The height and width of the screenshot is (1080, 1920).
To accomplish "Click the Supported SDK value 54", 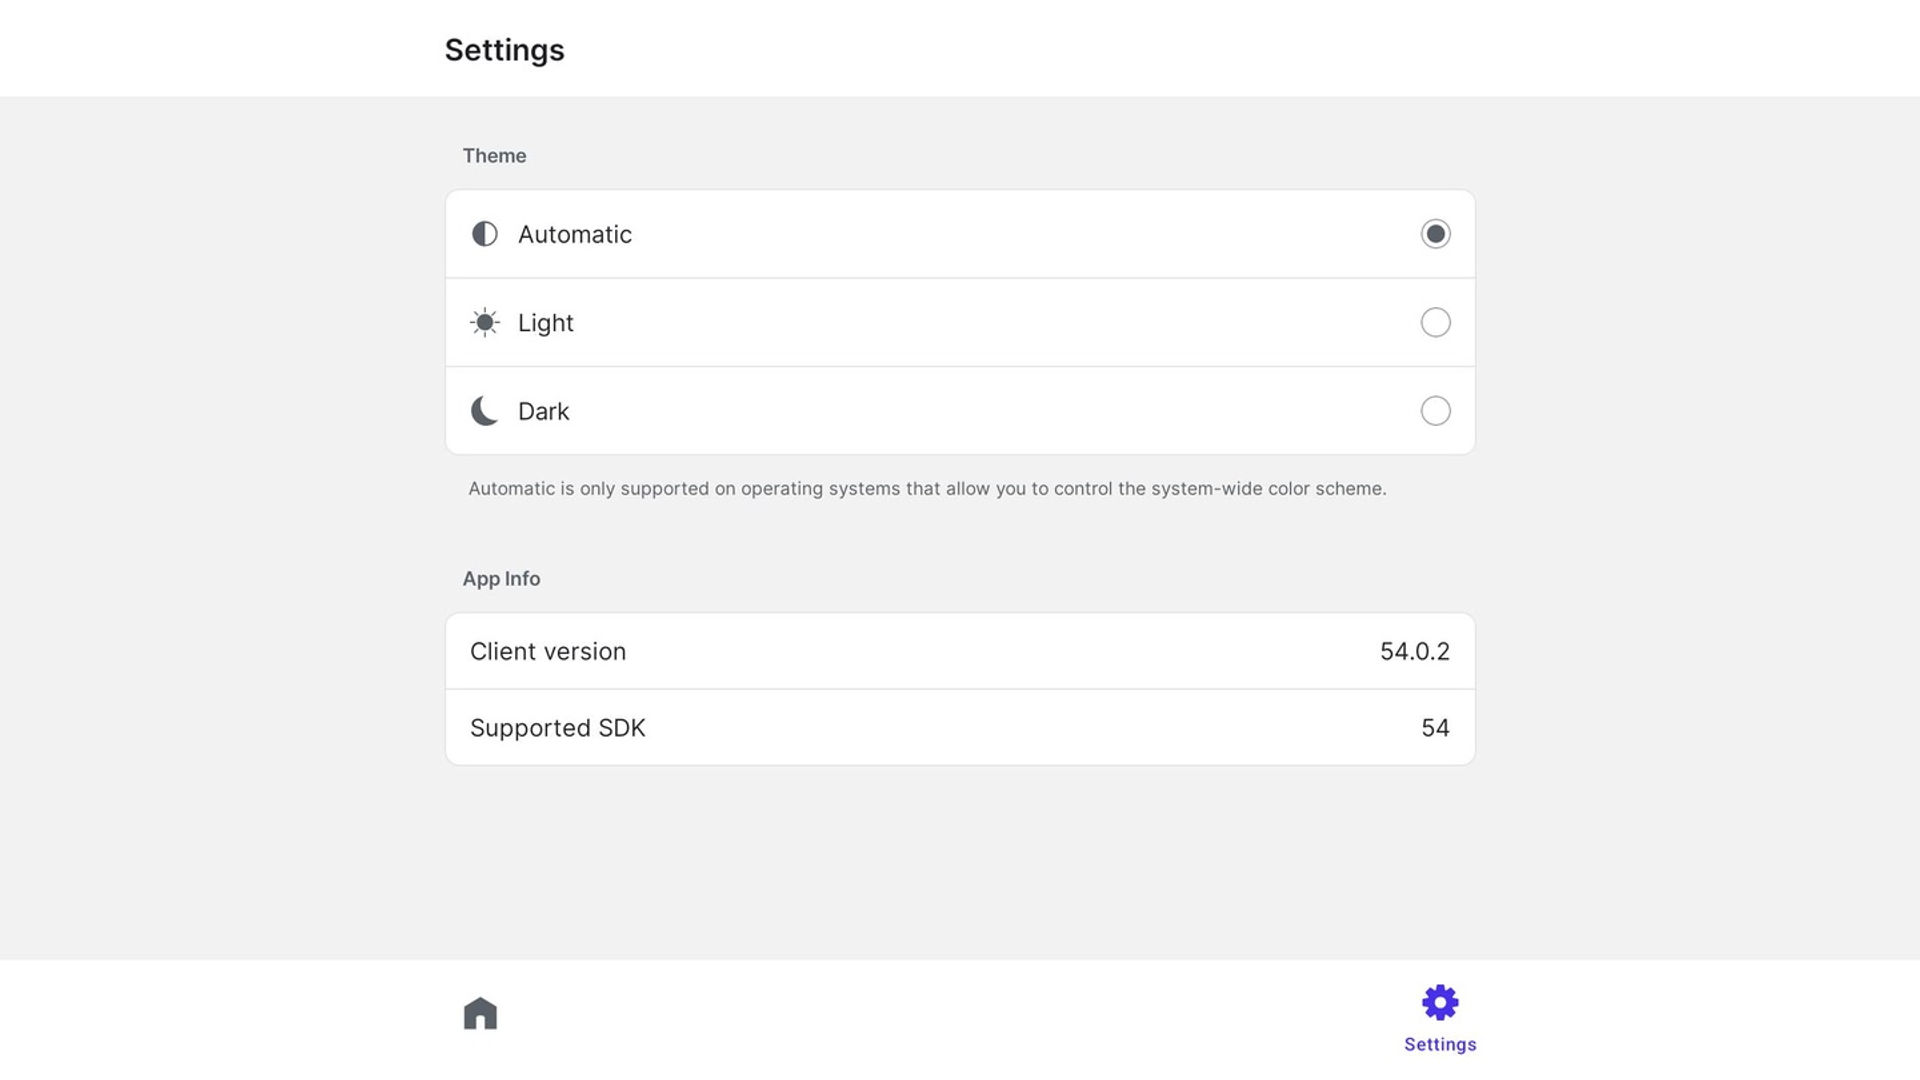I will 1435,728.
